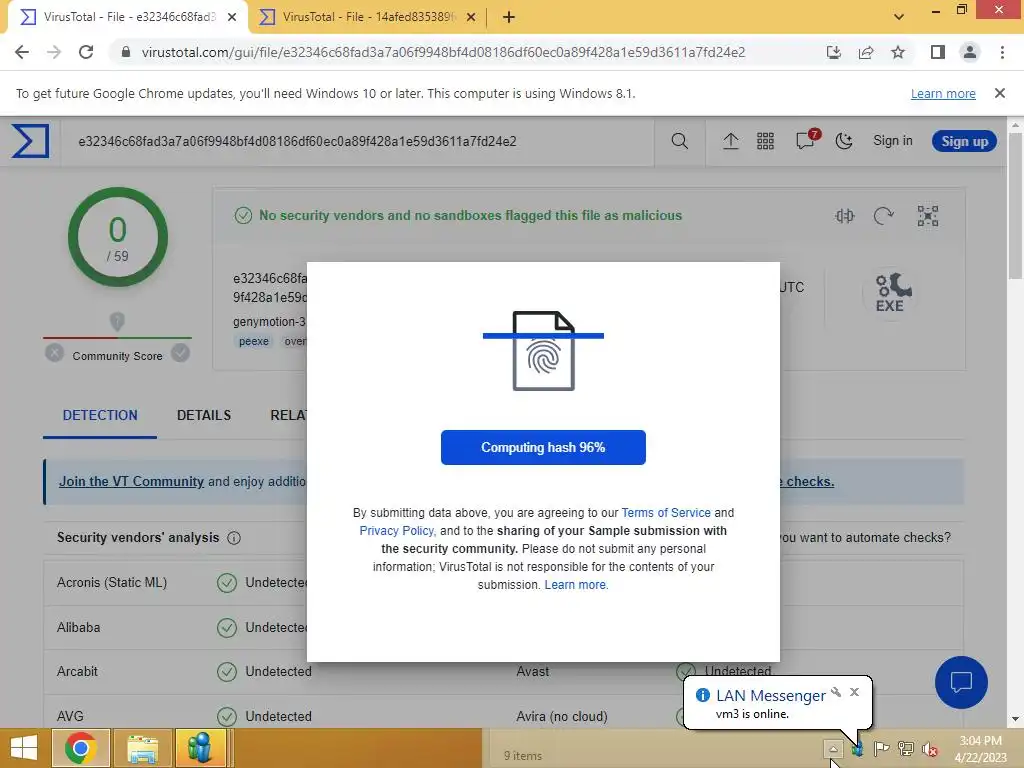Image resolution: width=1024 pixels, height=768 pixels.
Task: Click the similar files search icon
Action: coord(844,216)
